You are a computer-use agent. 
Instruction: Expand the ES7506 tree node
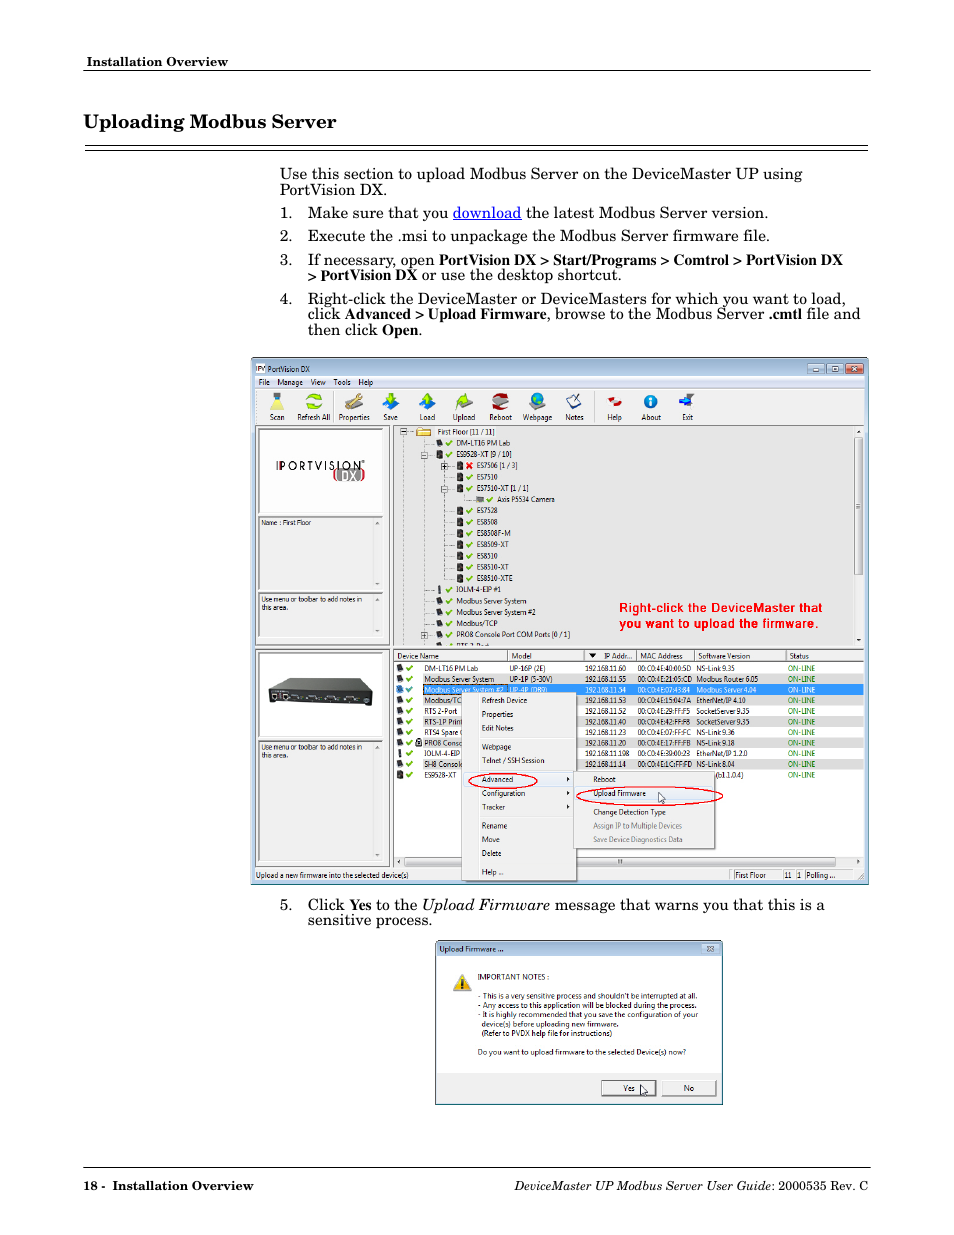[x=444, y=466]
